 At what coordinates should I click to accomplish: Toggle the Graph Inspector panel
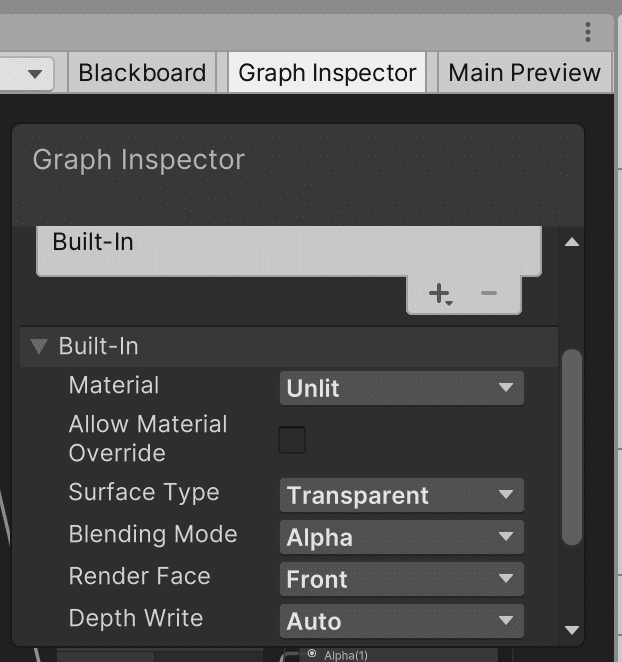(327, 73)
